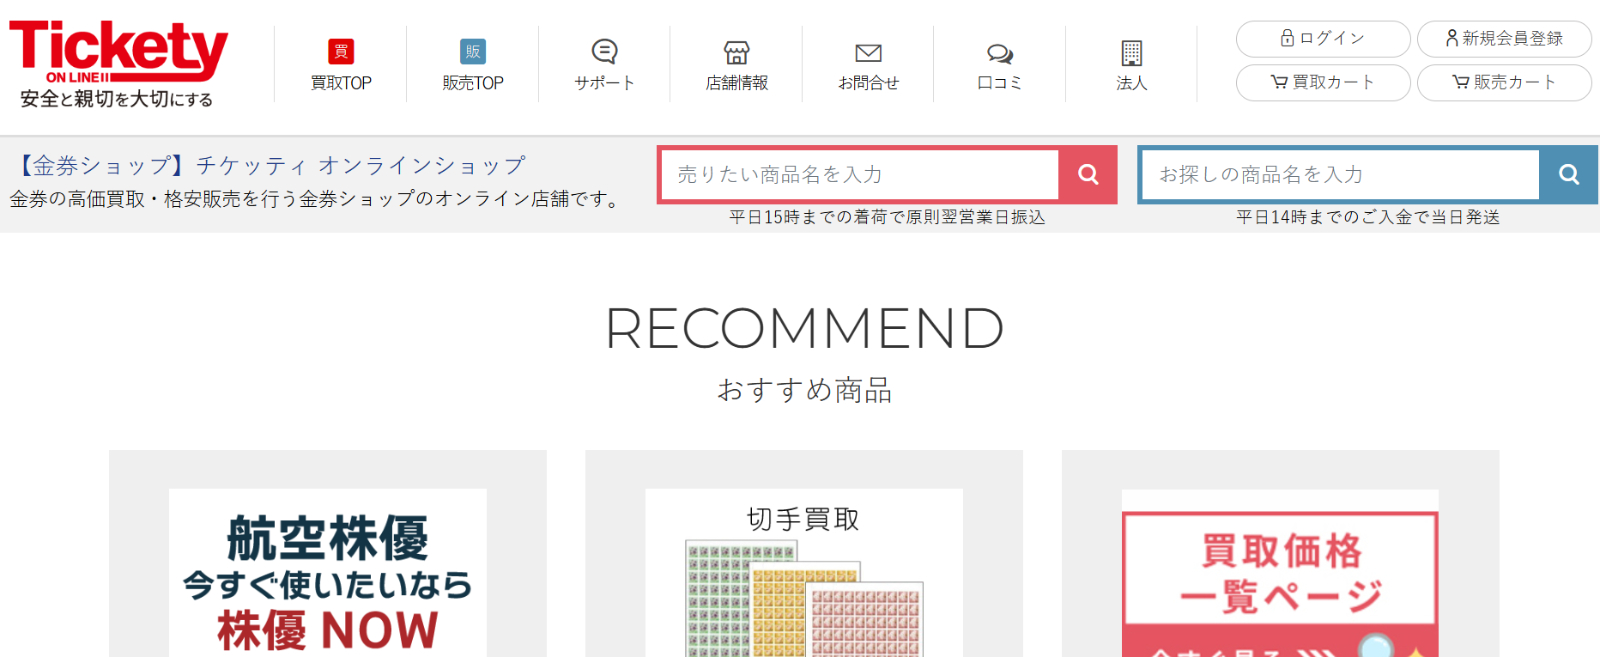
Task: Open the 販売TOP blue icon
Action: (473, 52)
